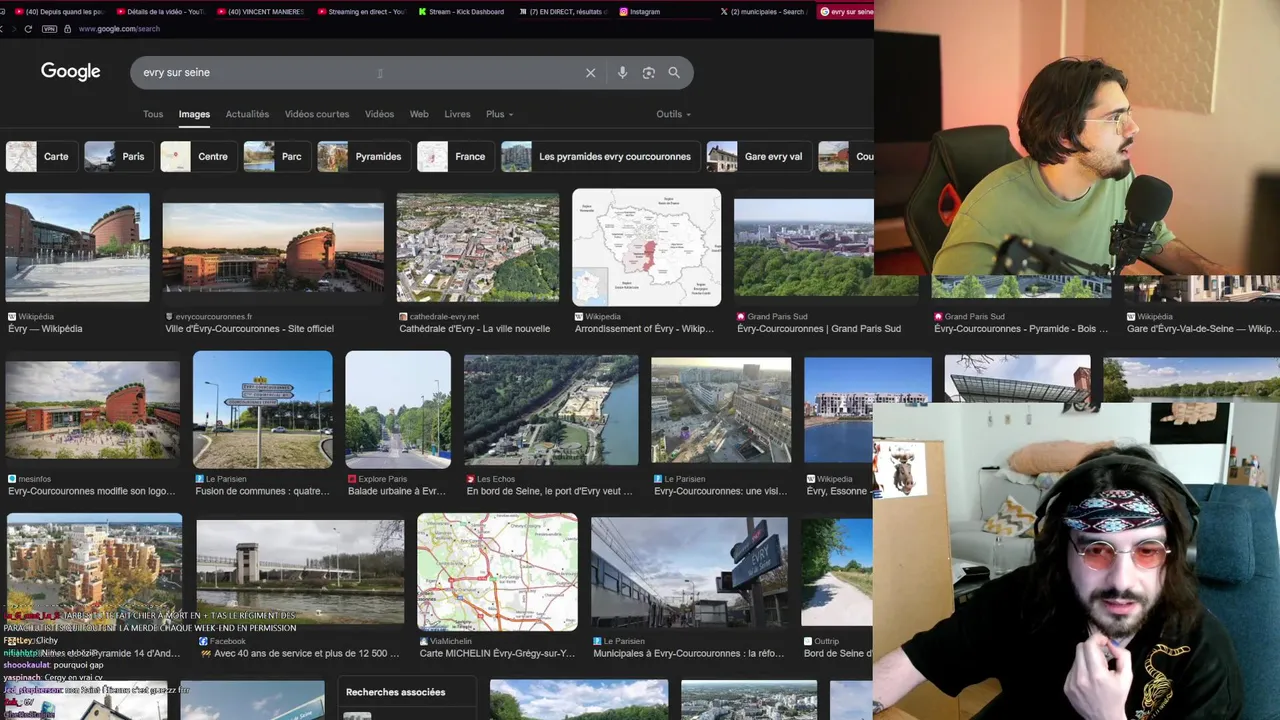Viewport: 1280px width, 720px height.
Task: Click 'Évry — Wikipédia' caption link
Action: click(x=45, y=329)
